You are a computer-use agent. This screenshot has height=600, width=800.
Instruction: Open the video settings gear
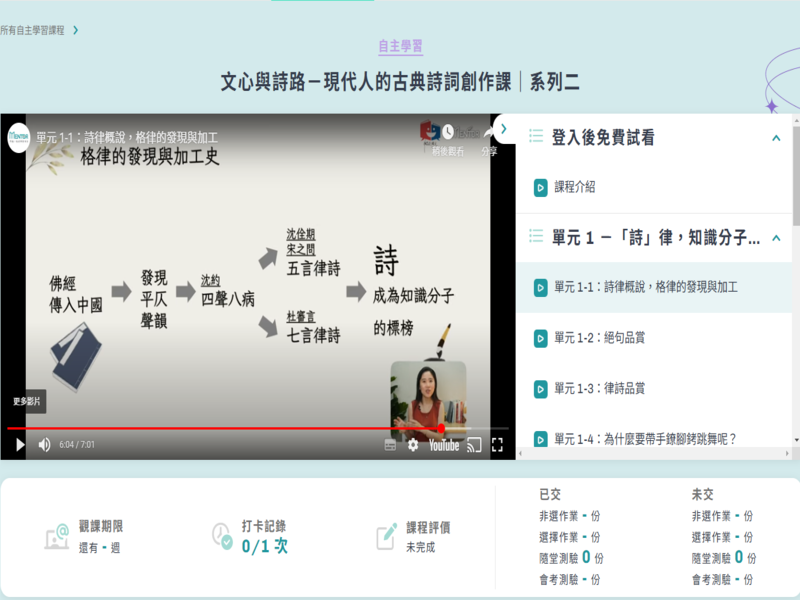click(413, 445)
